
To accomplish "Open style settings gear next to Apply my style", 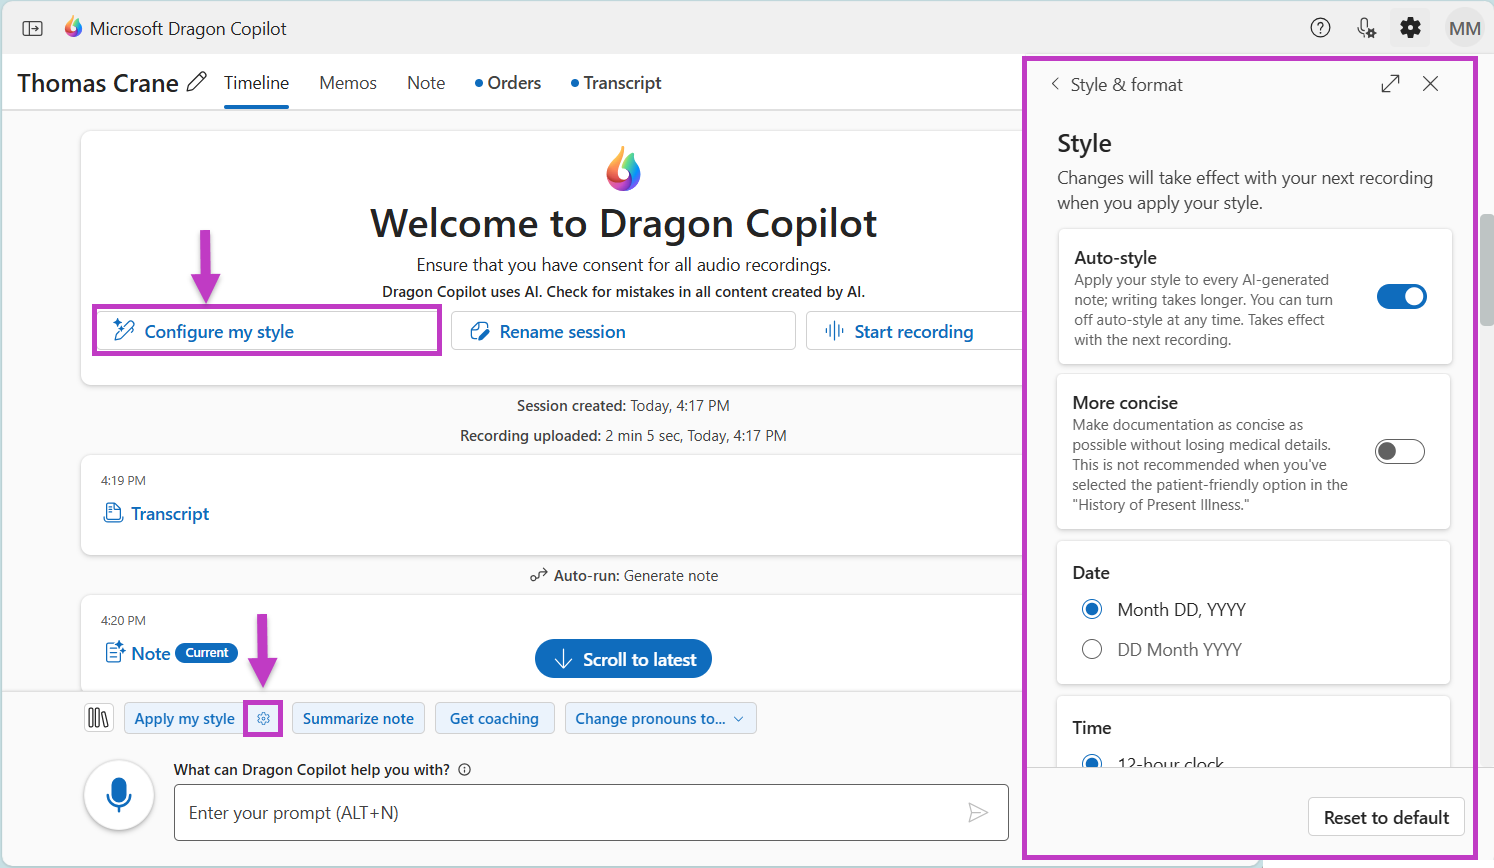I will [x=263, y=719].
